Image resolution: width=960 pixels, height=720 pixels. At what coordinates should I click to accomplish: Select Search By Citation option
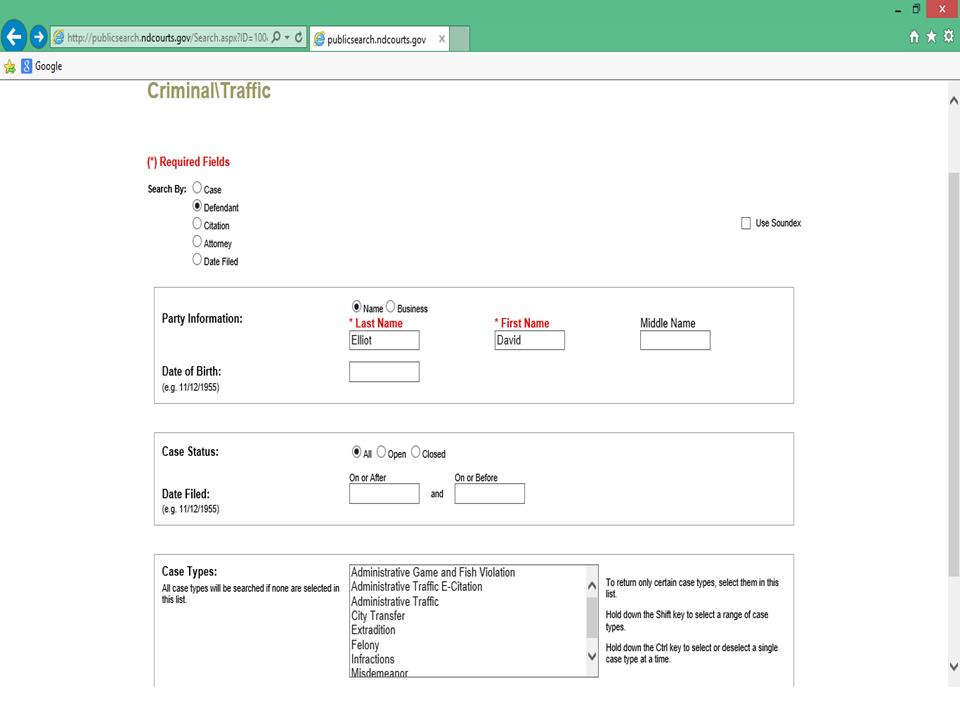197,224
